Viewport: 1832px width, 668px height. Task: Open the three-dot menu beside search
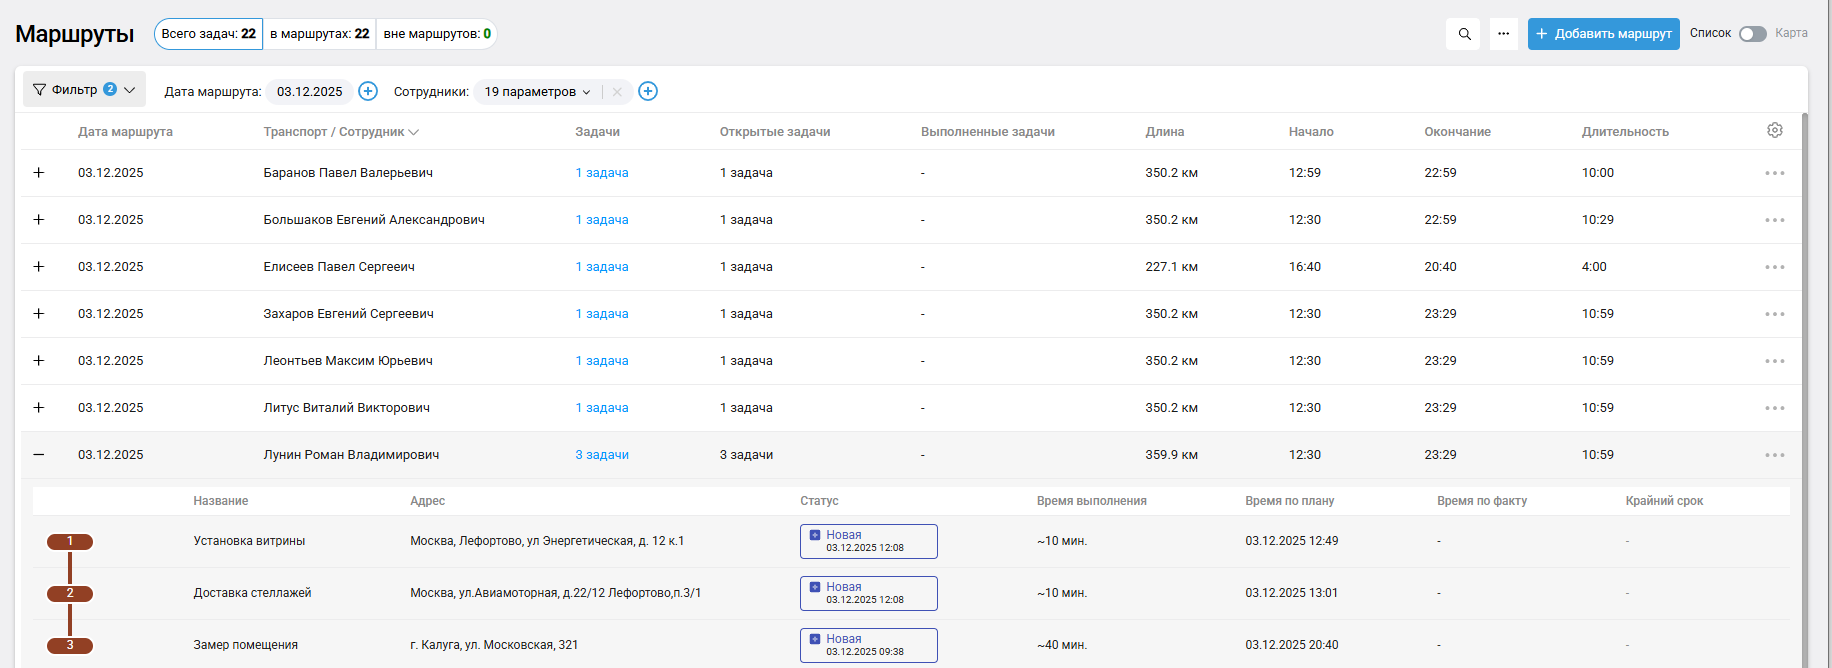(1503, 34)
